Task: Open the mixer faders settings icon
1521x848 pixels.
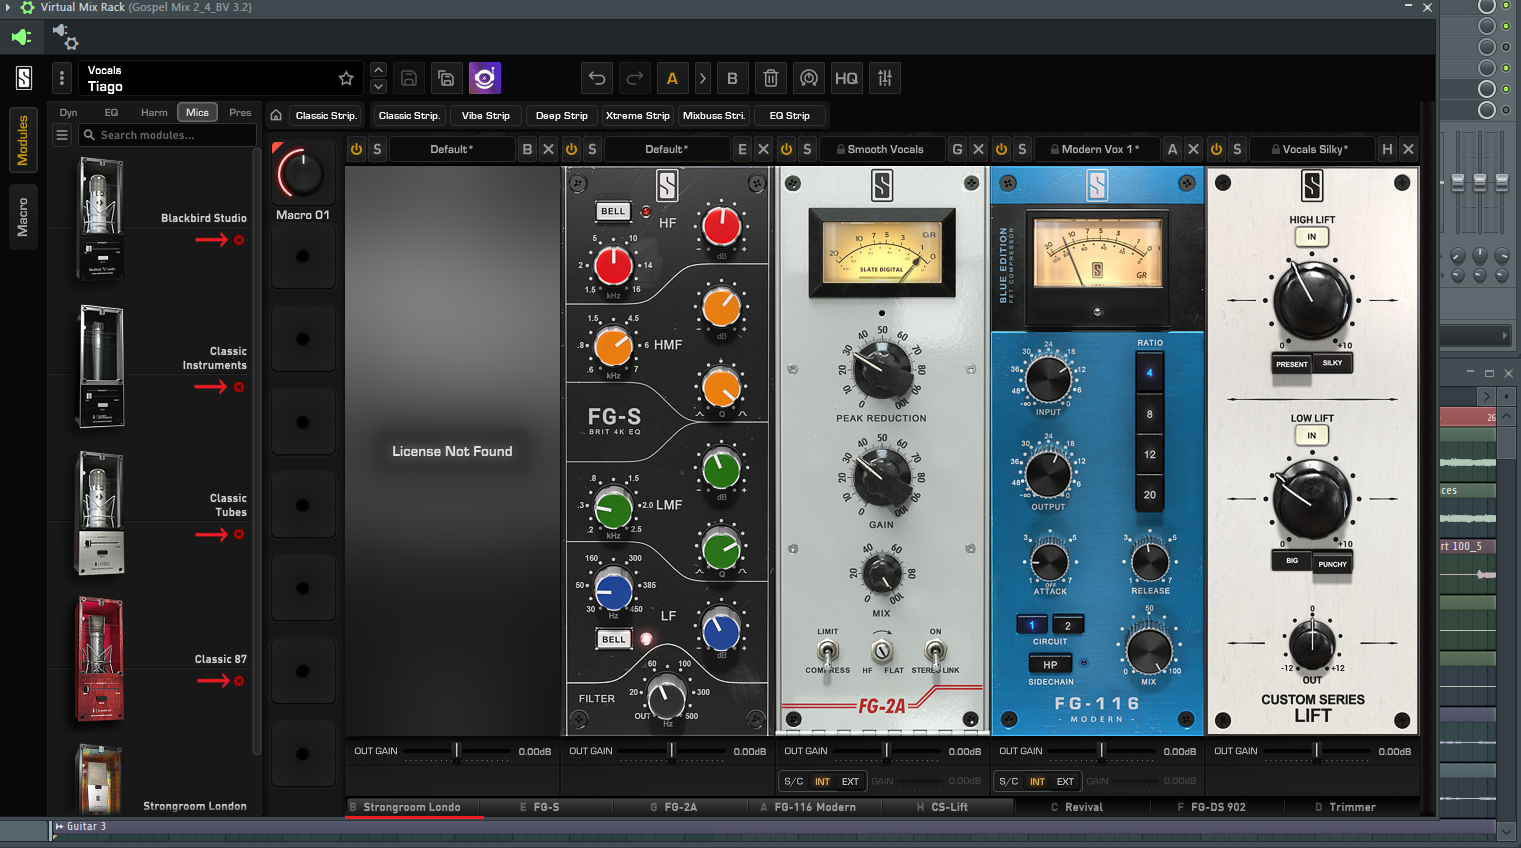Action: [x=885, y=78]
